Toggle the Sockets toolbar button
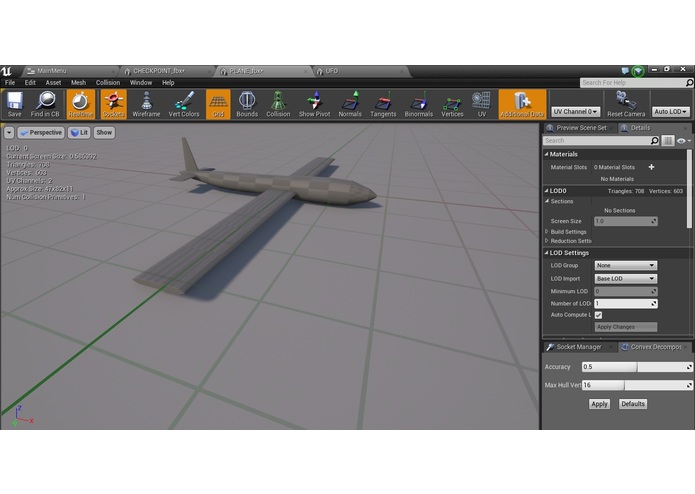Image resolution: width=695 pixels, height=494 pixels. pos(113,104)
